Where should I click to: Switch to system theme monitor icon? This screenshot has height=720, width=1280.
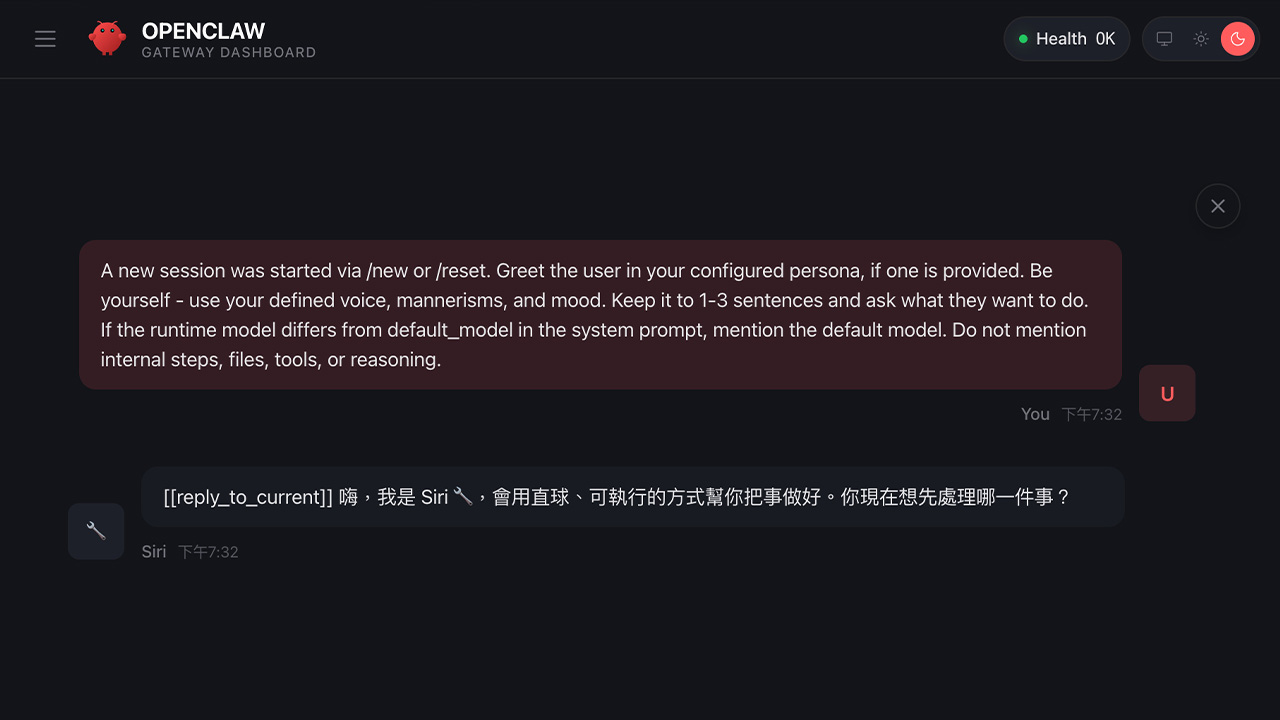(x=1164, y=39)
